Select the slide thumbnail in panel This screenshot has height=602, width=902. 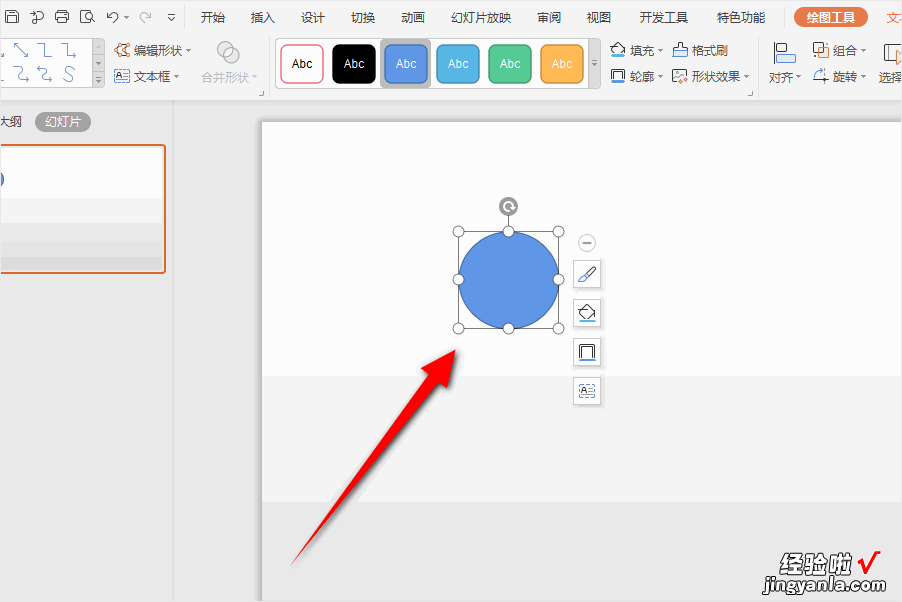click(x=82, y=209)
